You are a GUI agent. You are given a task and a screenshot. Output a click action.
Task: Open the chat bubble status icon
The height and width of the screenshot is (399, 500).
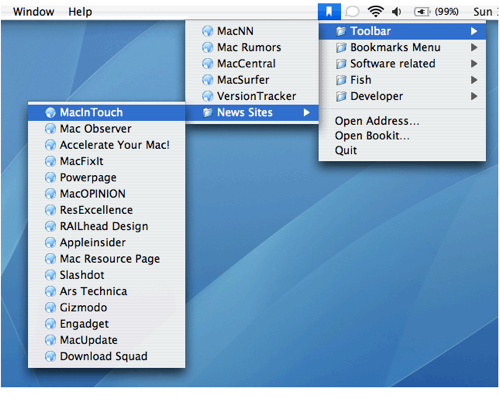point(352,12)
